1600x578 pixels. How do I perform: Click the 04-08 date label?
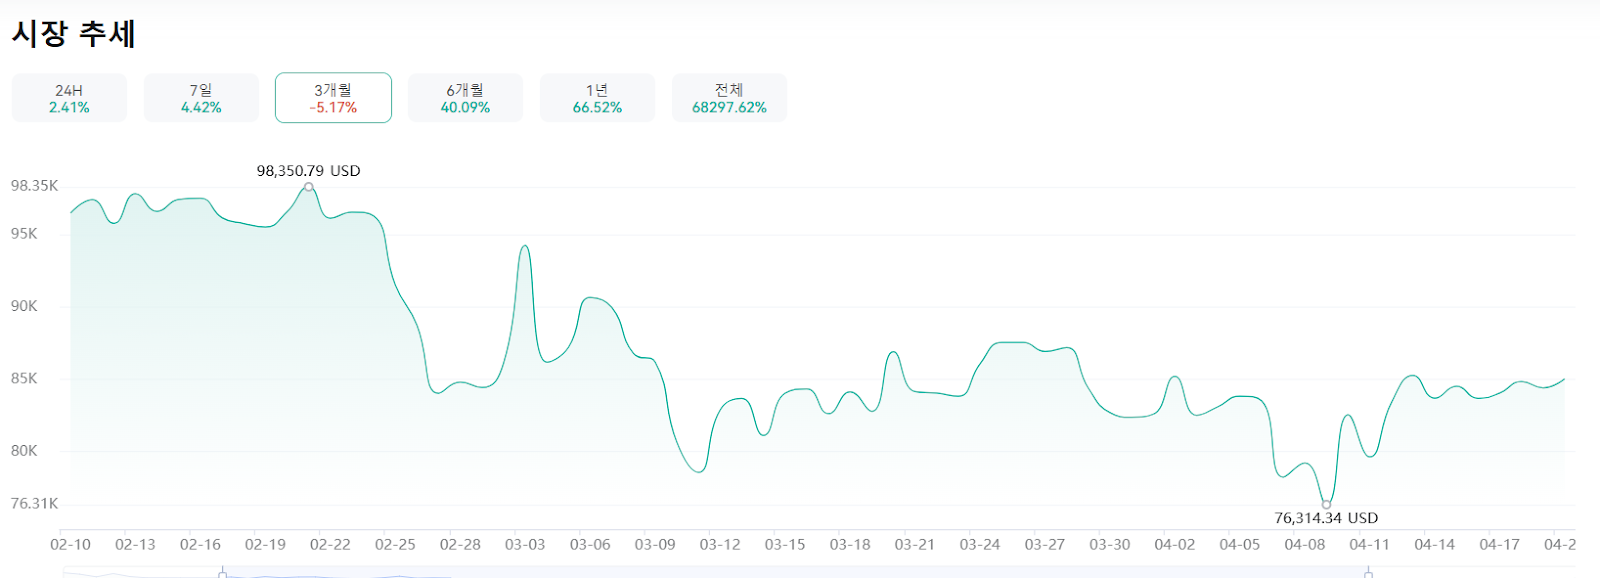pos(1305,545)
